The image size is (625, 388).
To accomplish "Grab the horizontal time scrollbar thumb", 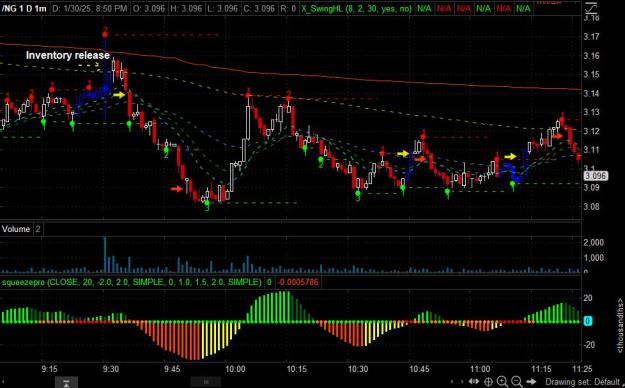I will pyautogui.click(x=206, y=382).
